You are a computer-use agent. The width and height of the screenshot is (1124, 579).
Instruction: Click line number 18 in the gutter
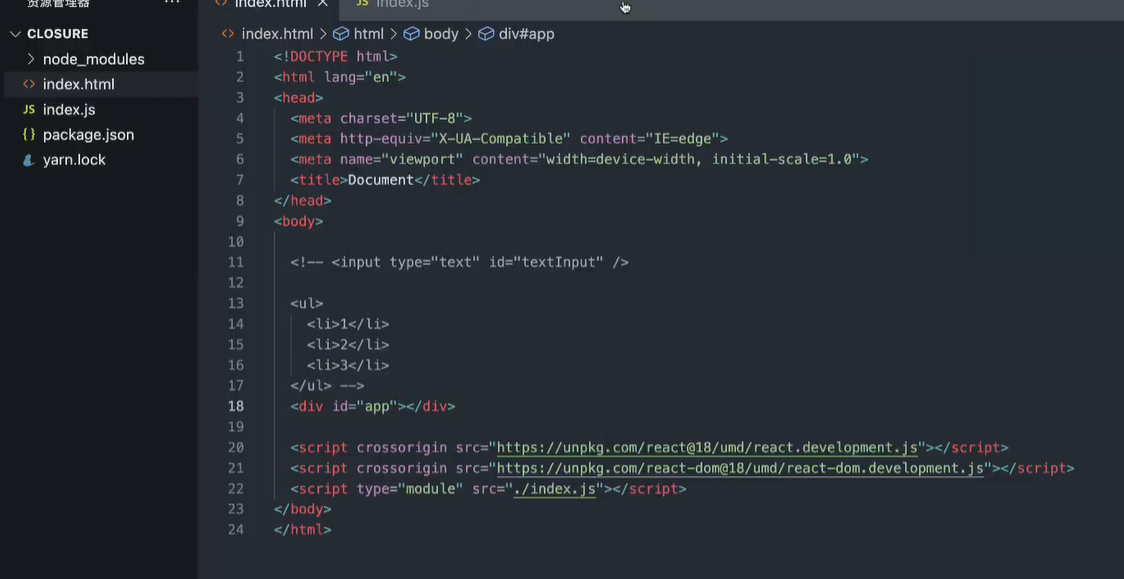pyautogui.click(x=236, y=406)
